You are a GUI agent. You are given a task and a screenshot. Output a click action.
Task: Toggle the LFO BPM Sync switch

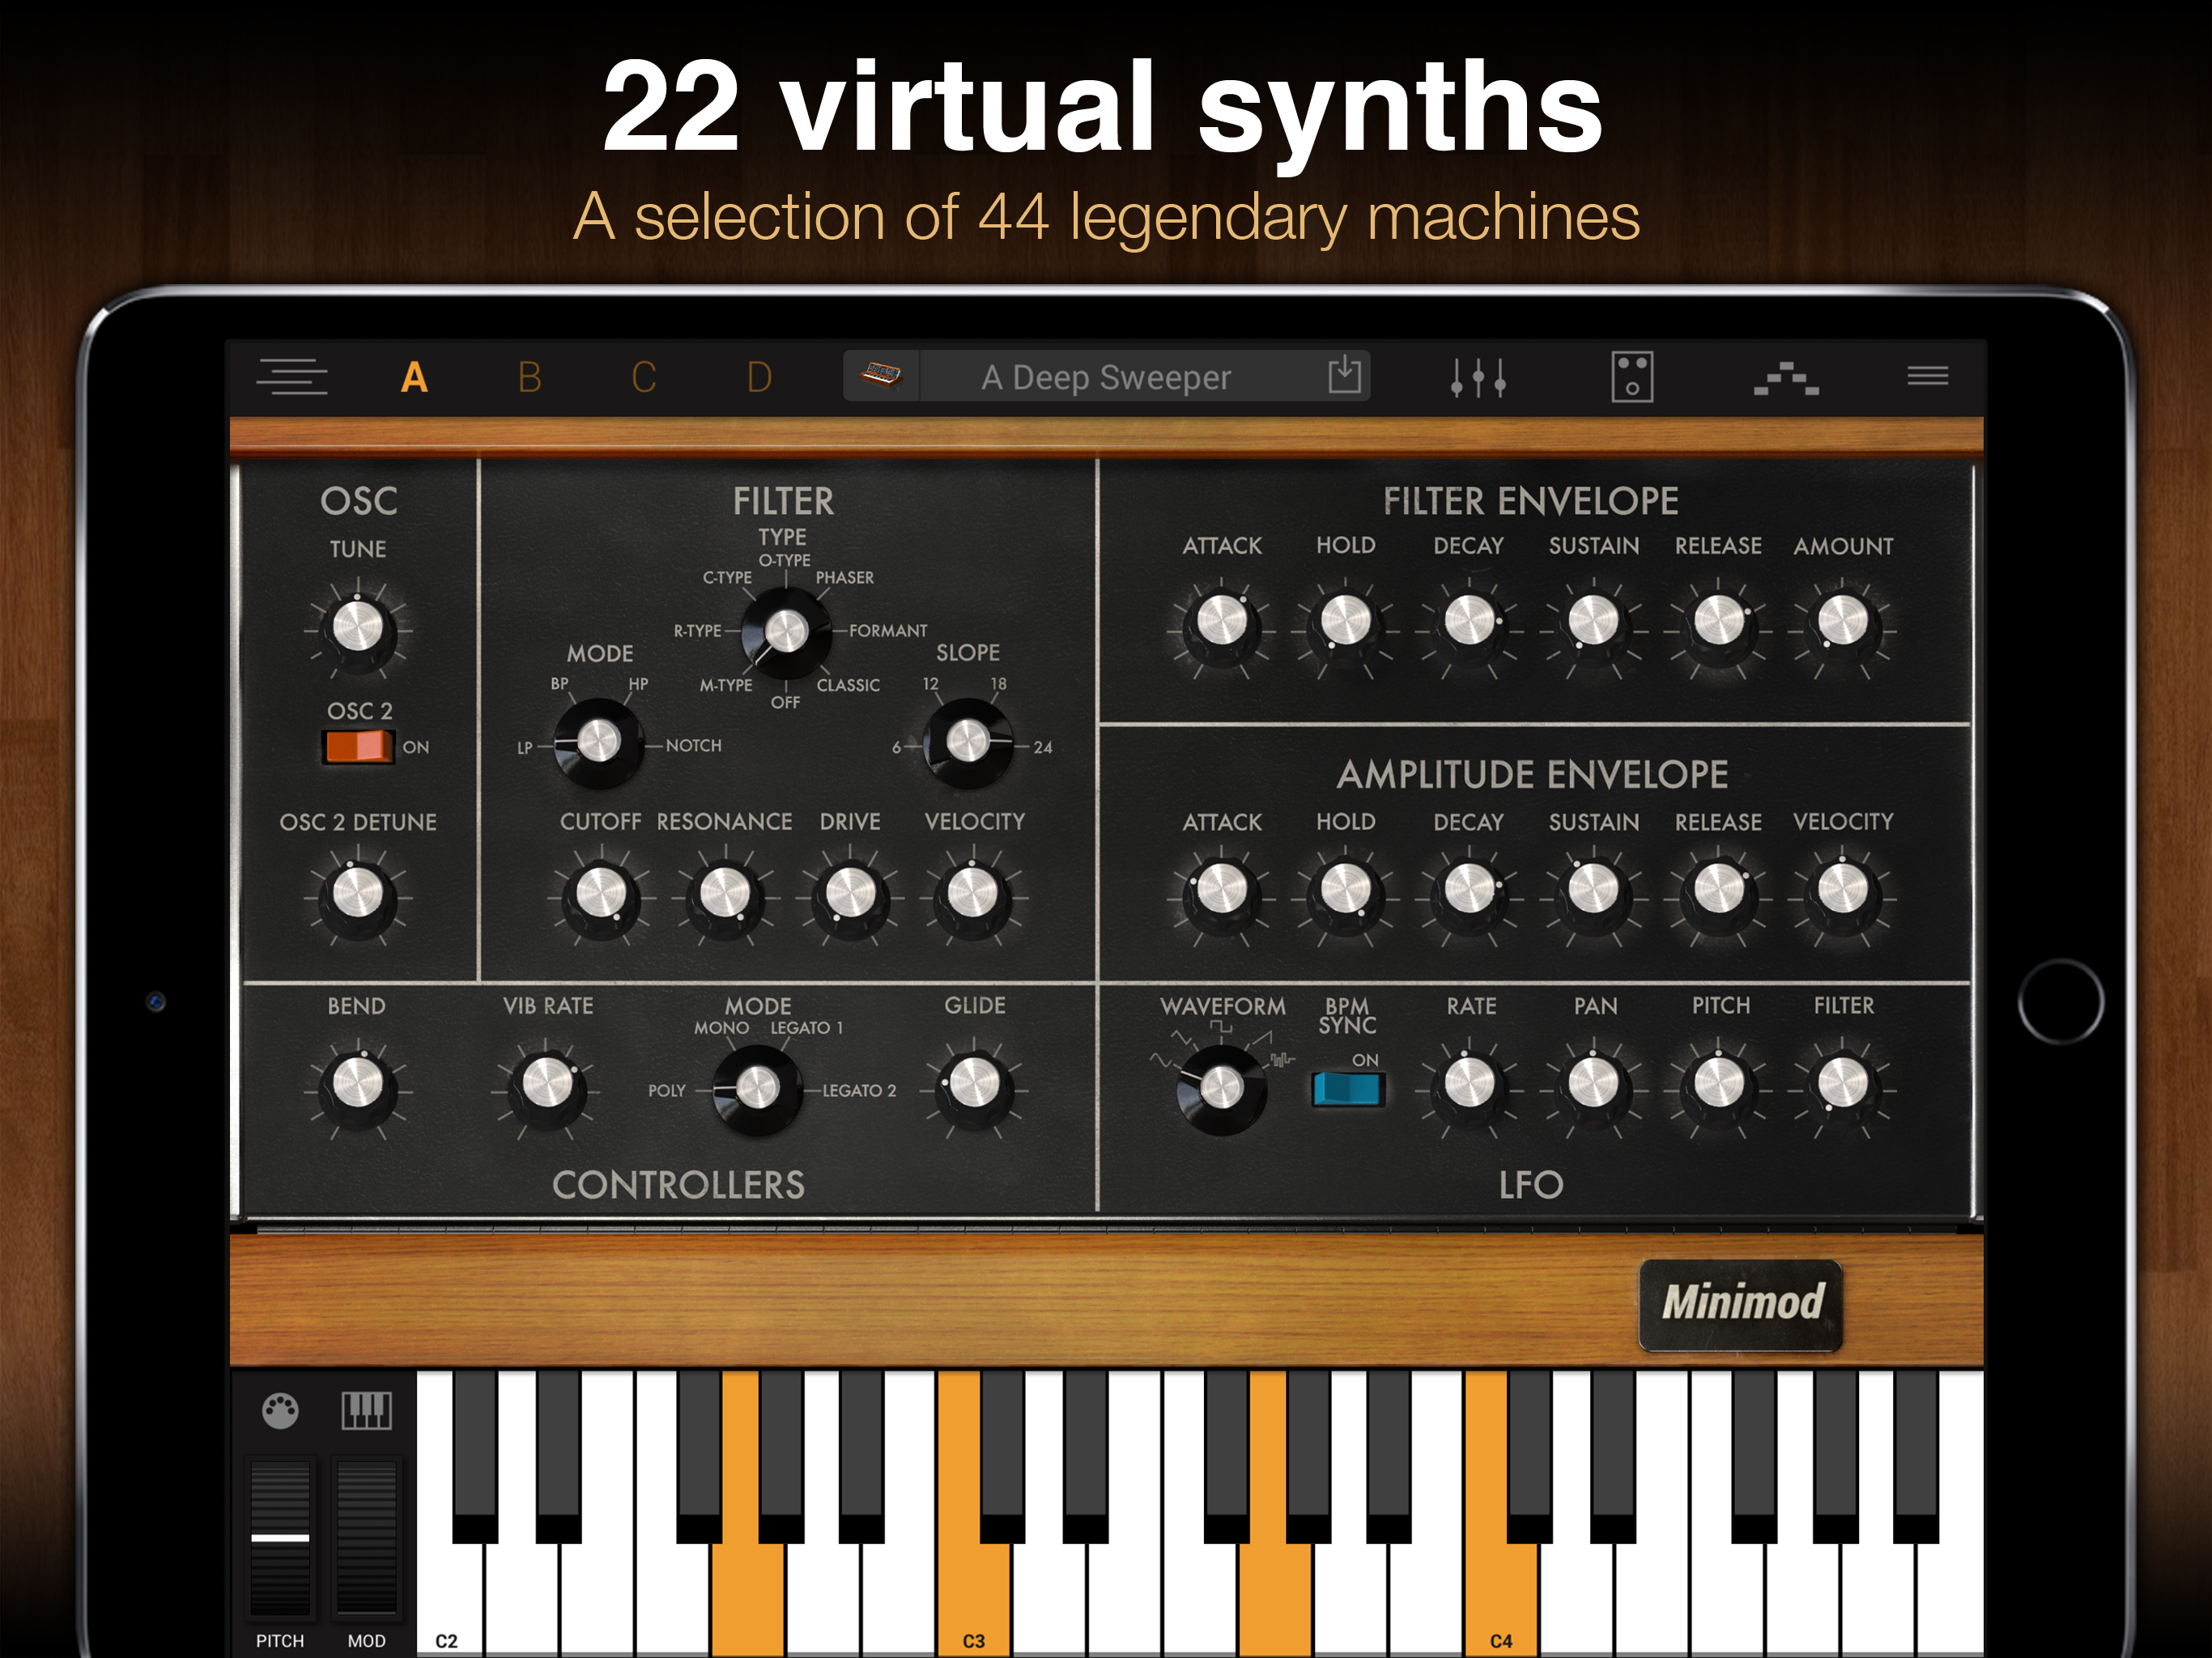tap(1347, 1089)
